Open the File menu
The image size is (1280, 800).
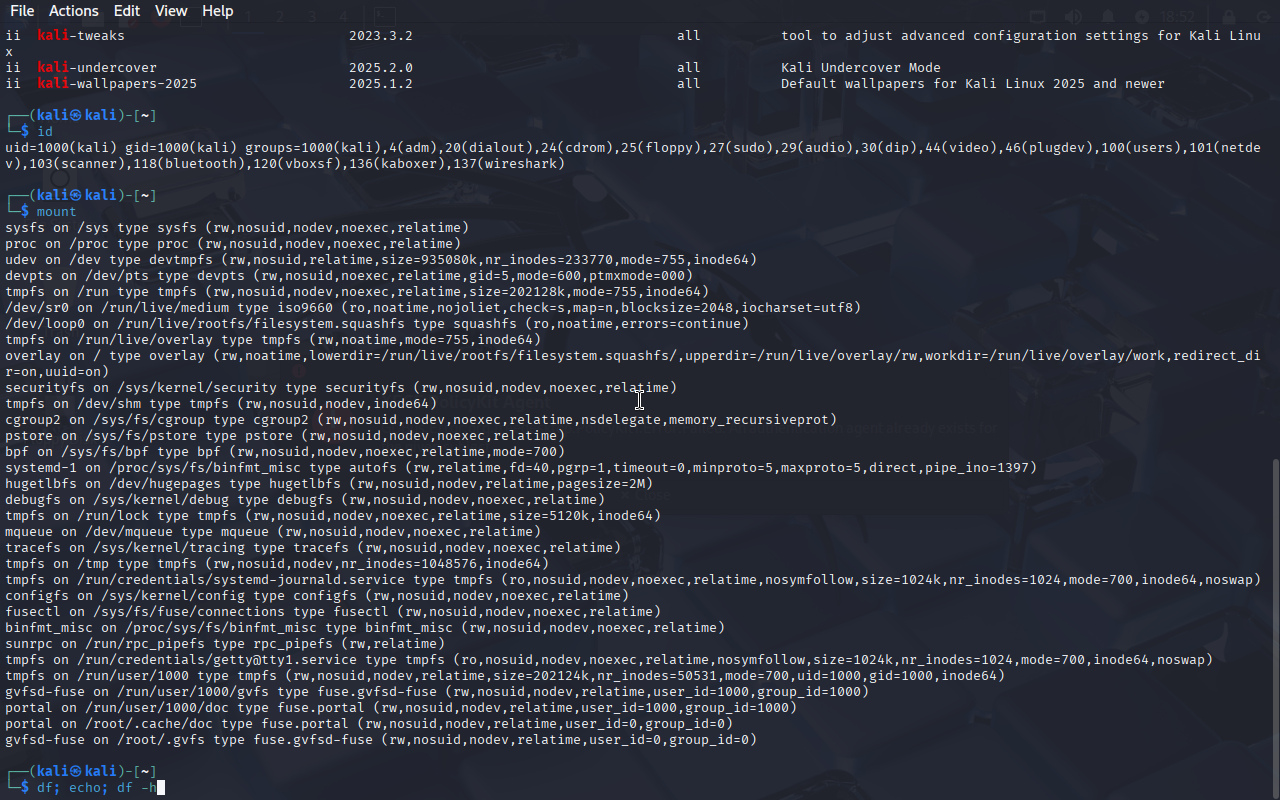[x=21, y=11]
